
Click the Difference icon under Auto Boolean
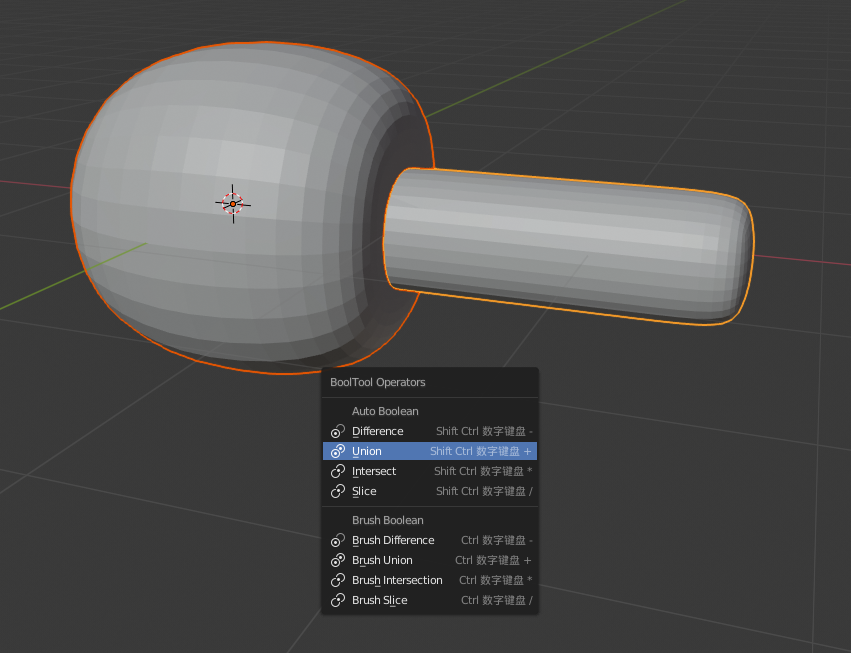pyautogui.click(x=338, y=431)
